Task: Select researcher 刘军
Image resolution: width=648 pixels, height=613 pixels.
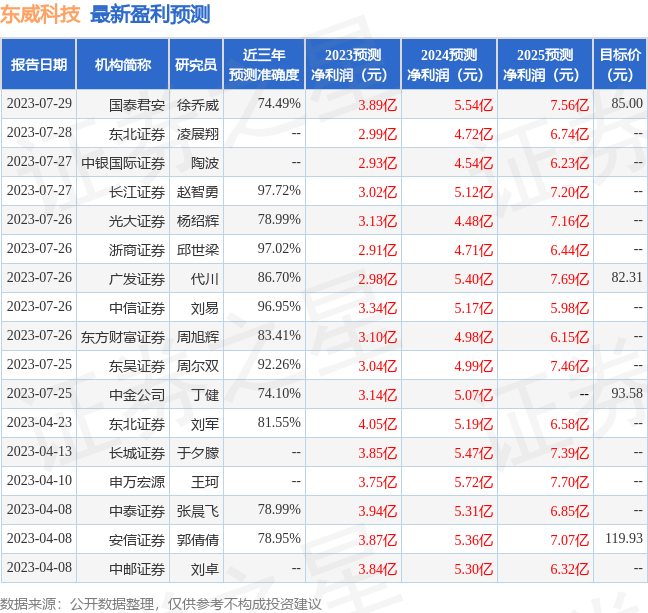Action: 205,424
